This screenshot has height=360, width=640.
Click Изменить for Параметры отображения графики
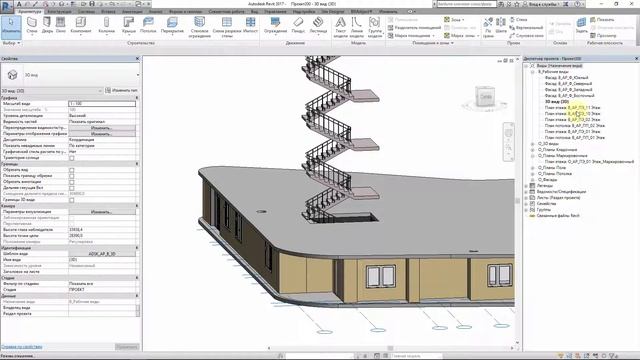[102, 134]
